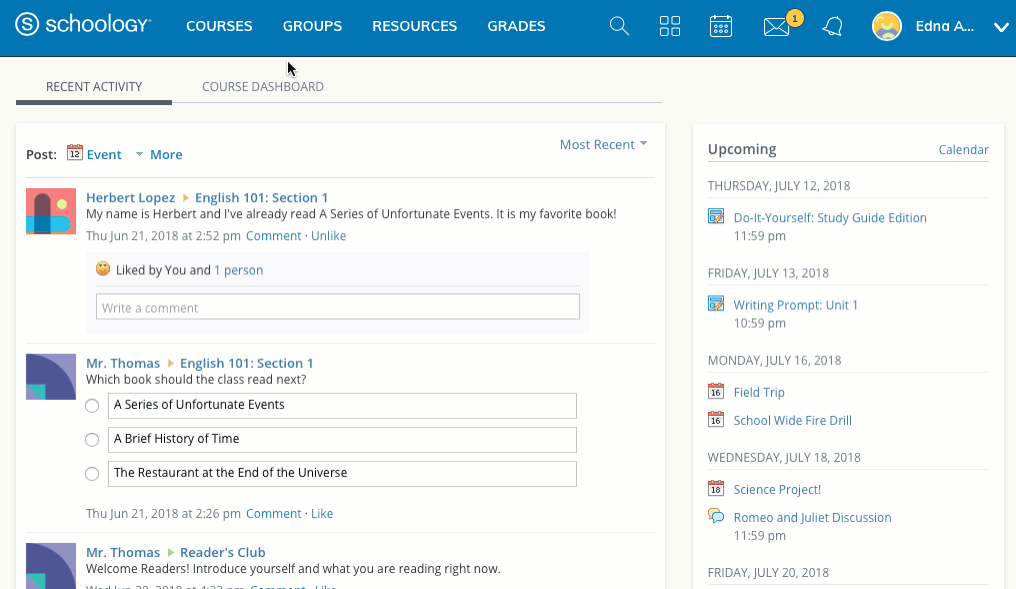Click the comment input field under Herbert's post
The image size is (1016, 589).
(x=338, y=306)
